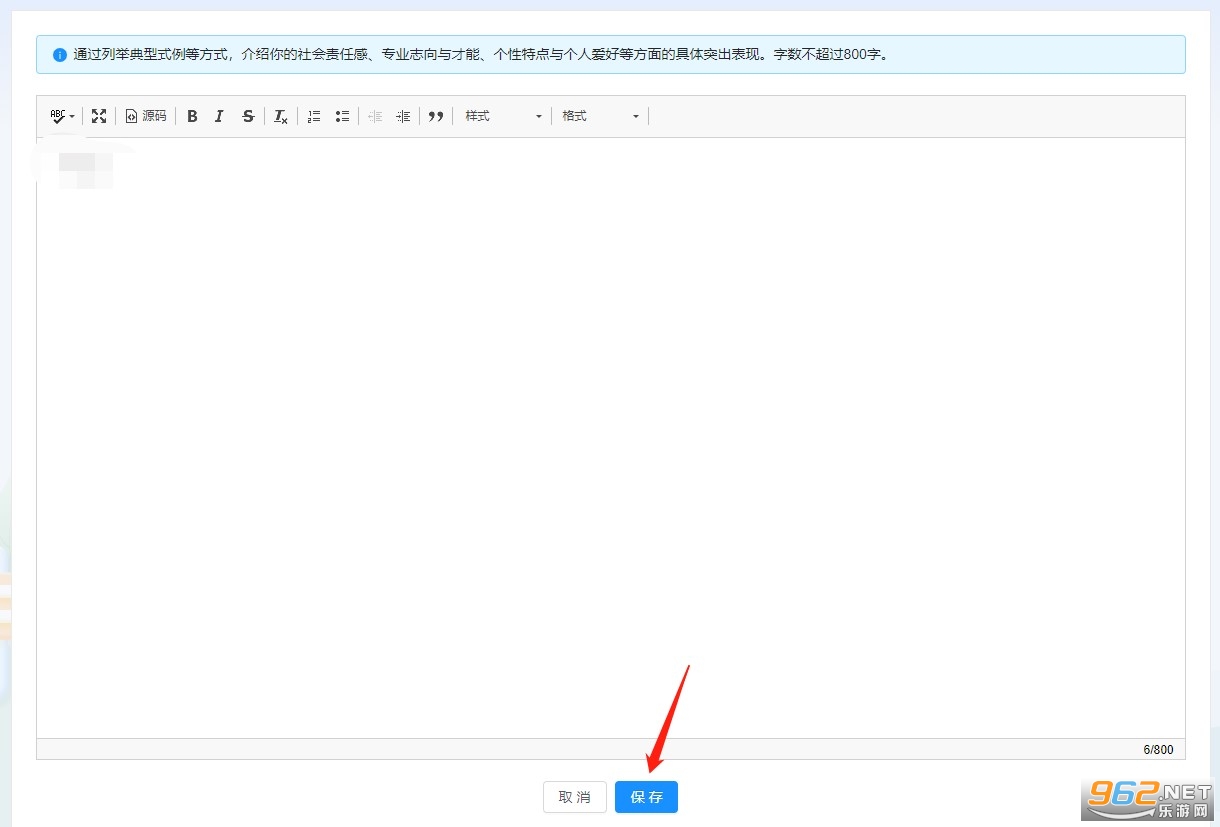Open the 样式 styles dropdown
The width and height of the screenshot is (1220, 827).
click(x=503, y=116)
